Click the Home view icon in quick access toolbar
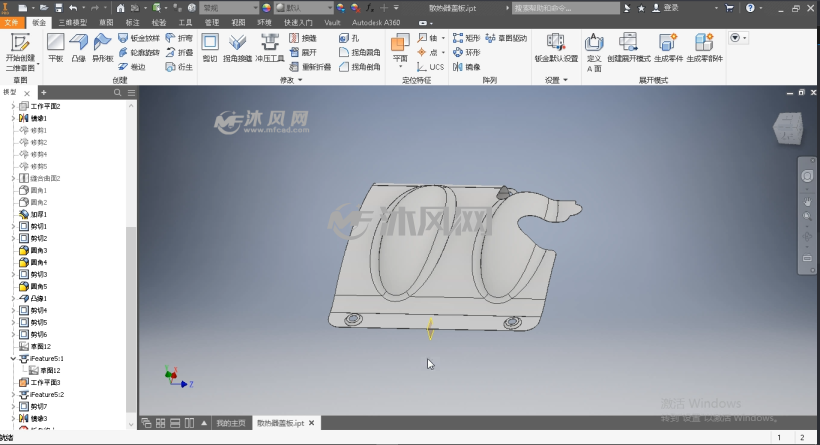Screen dimensions: 820x445 [x=121, y=8]
